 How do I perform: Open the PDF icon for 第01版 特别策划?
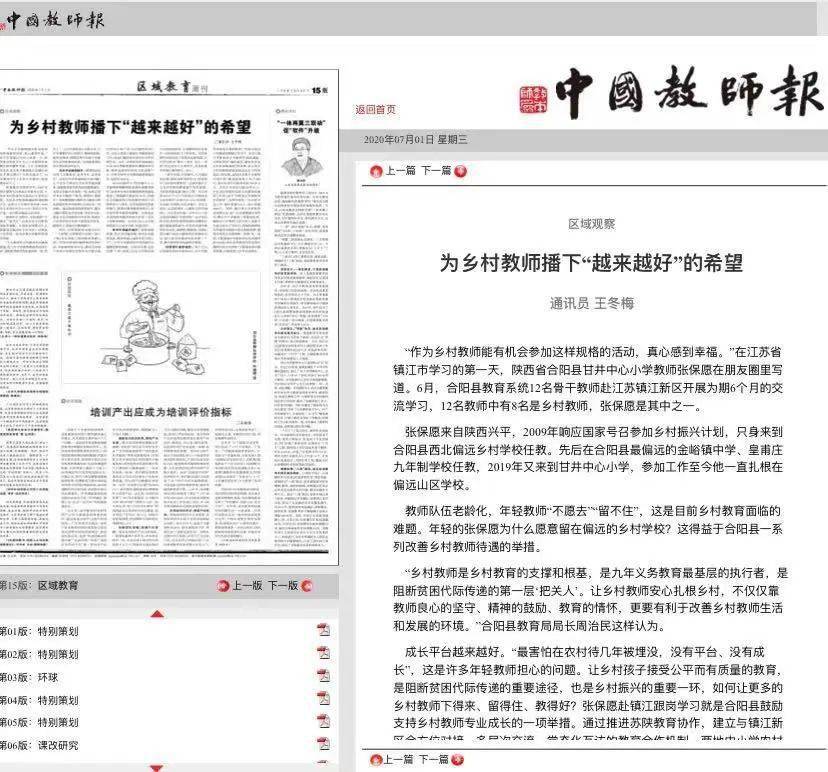point(323,630)
